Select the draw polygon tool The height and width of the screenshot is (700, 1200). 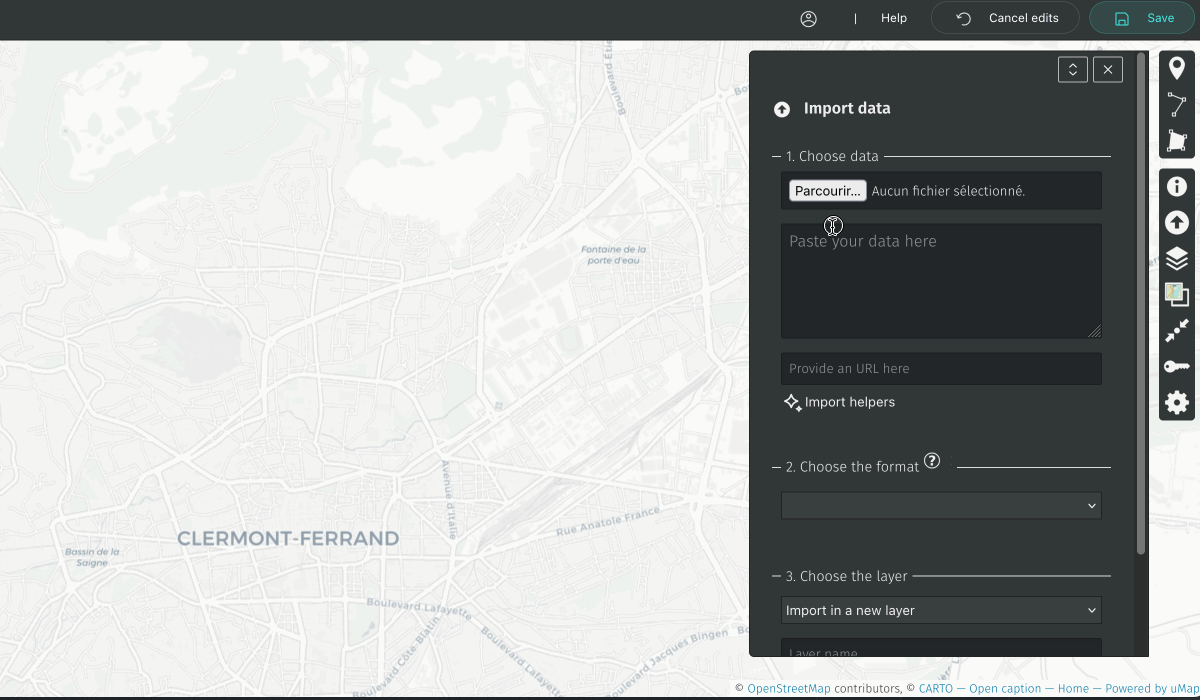tap(1177, 141)
